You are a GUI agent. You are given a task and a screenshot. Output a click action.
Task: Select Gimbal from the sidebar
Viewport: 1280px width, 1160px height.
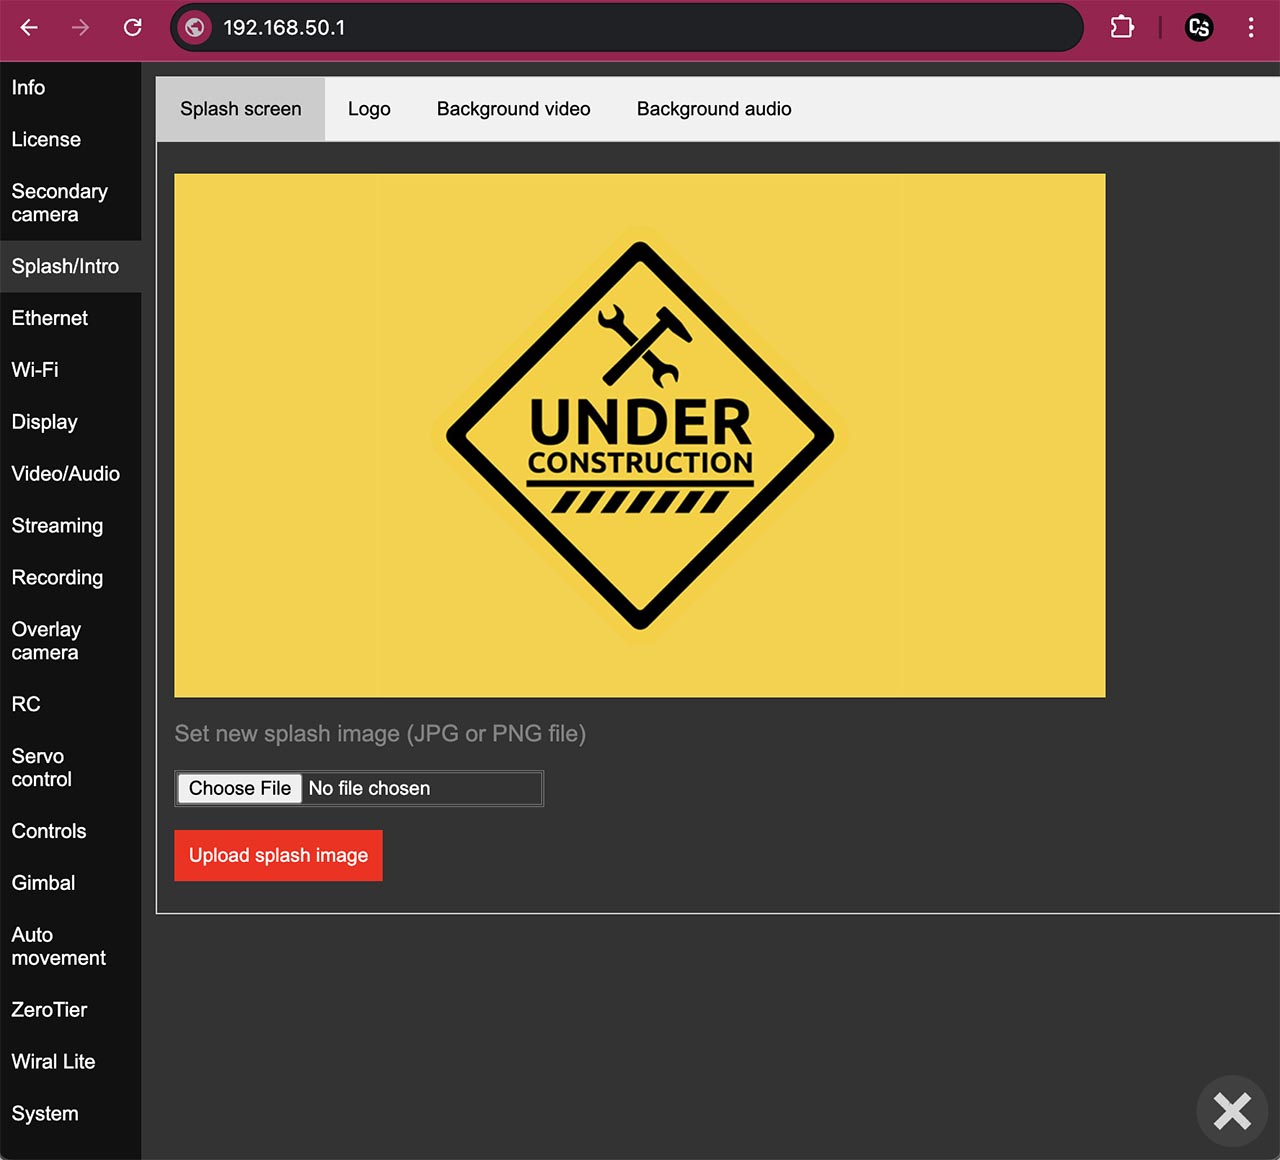pyautogui.click(x=43, y=883)
